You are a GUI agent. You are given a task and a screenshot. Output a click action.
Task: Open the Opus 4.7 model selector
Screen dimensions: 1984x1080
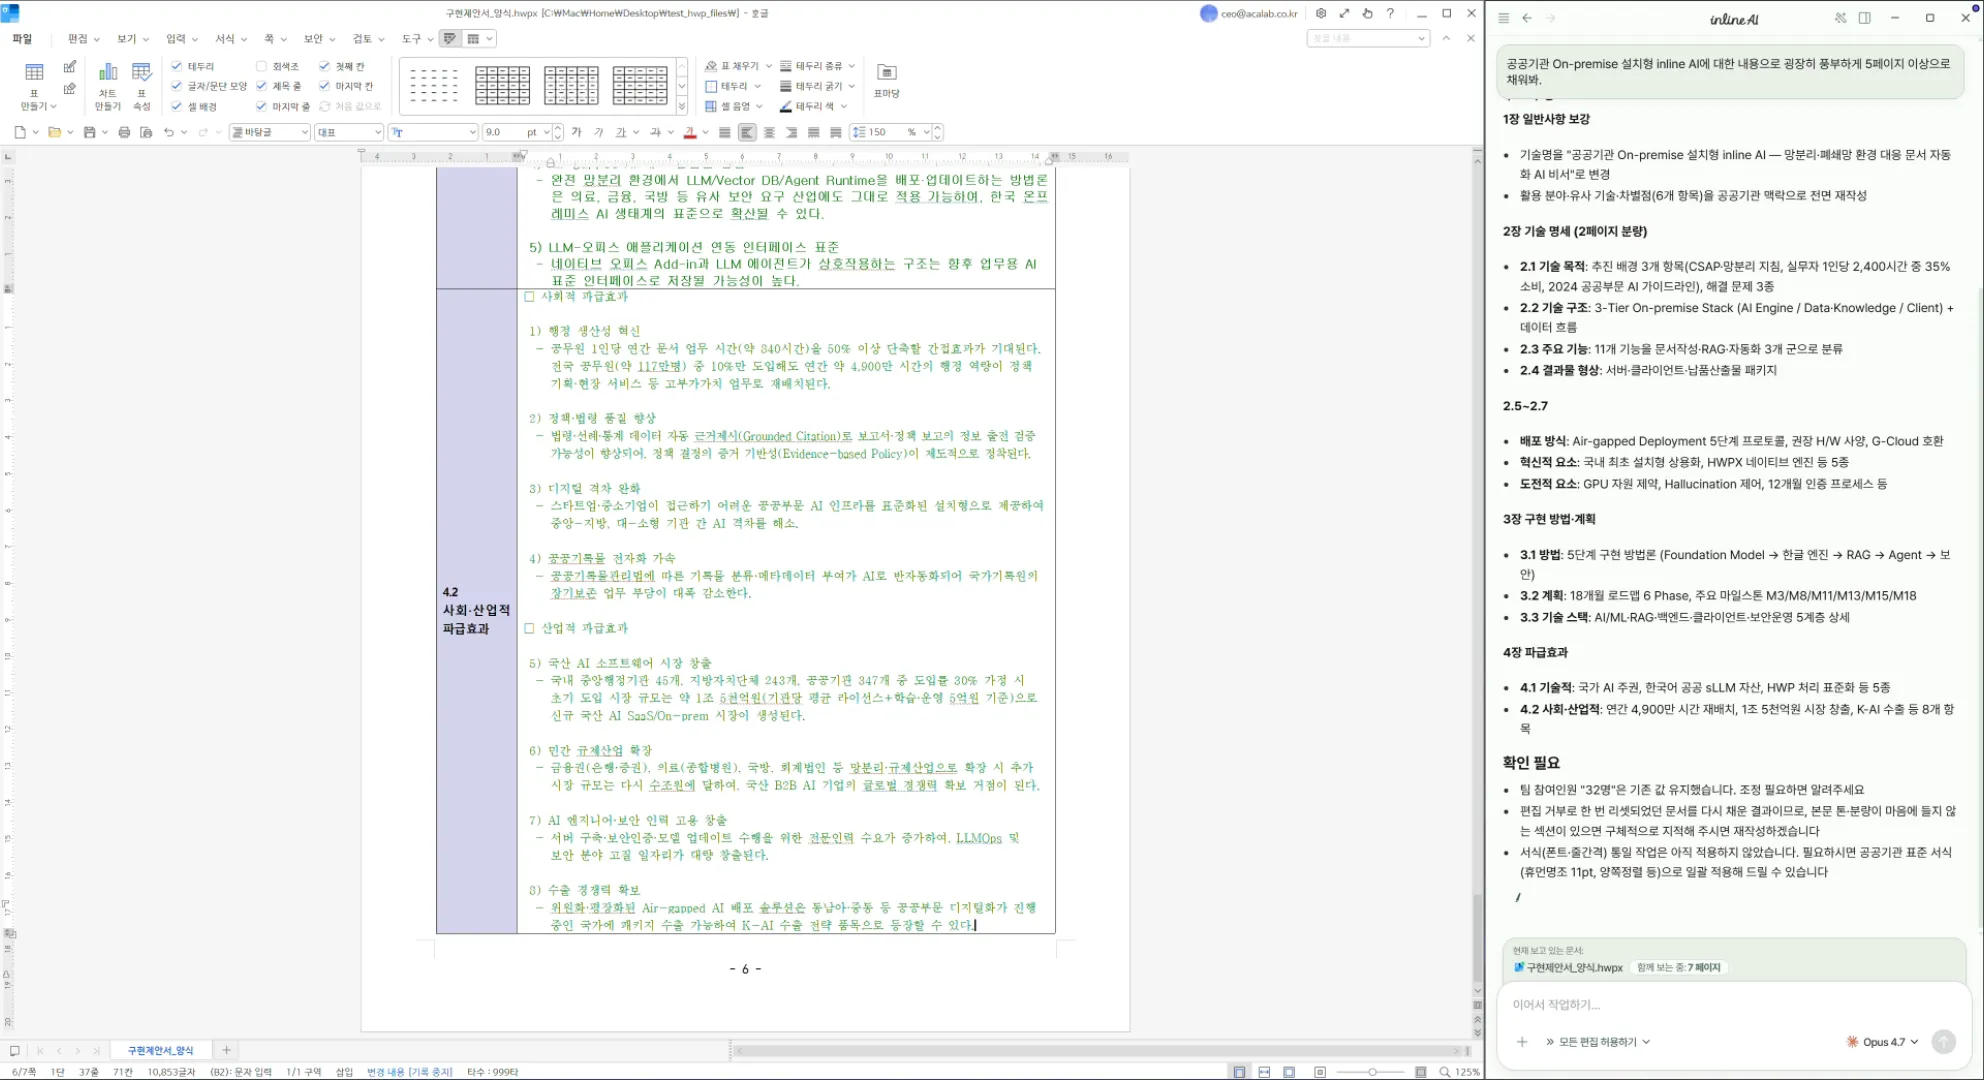pyautogui.click(x=1883, y=1042)
